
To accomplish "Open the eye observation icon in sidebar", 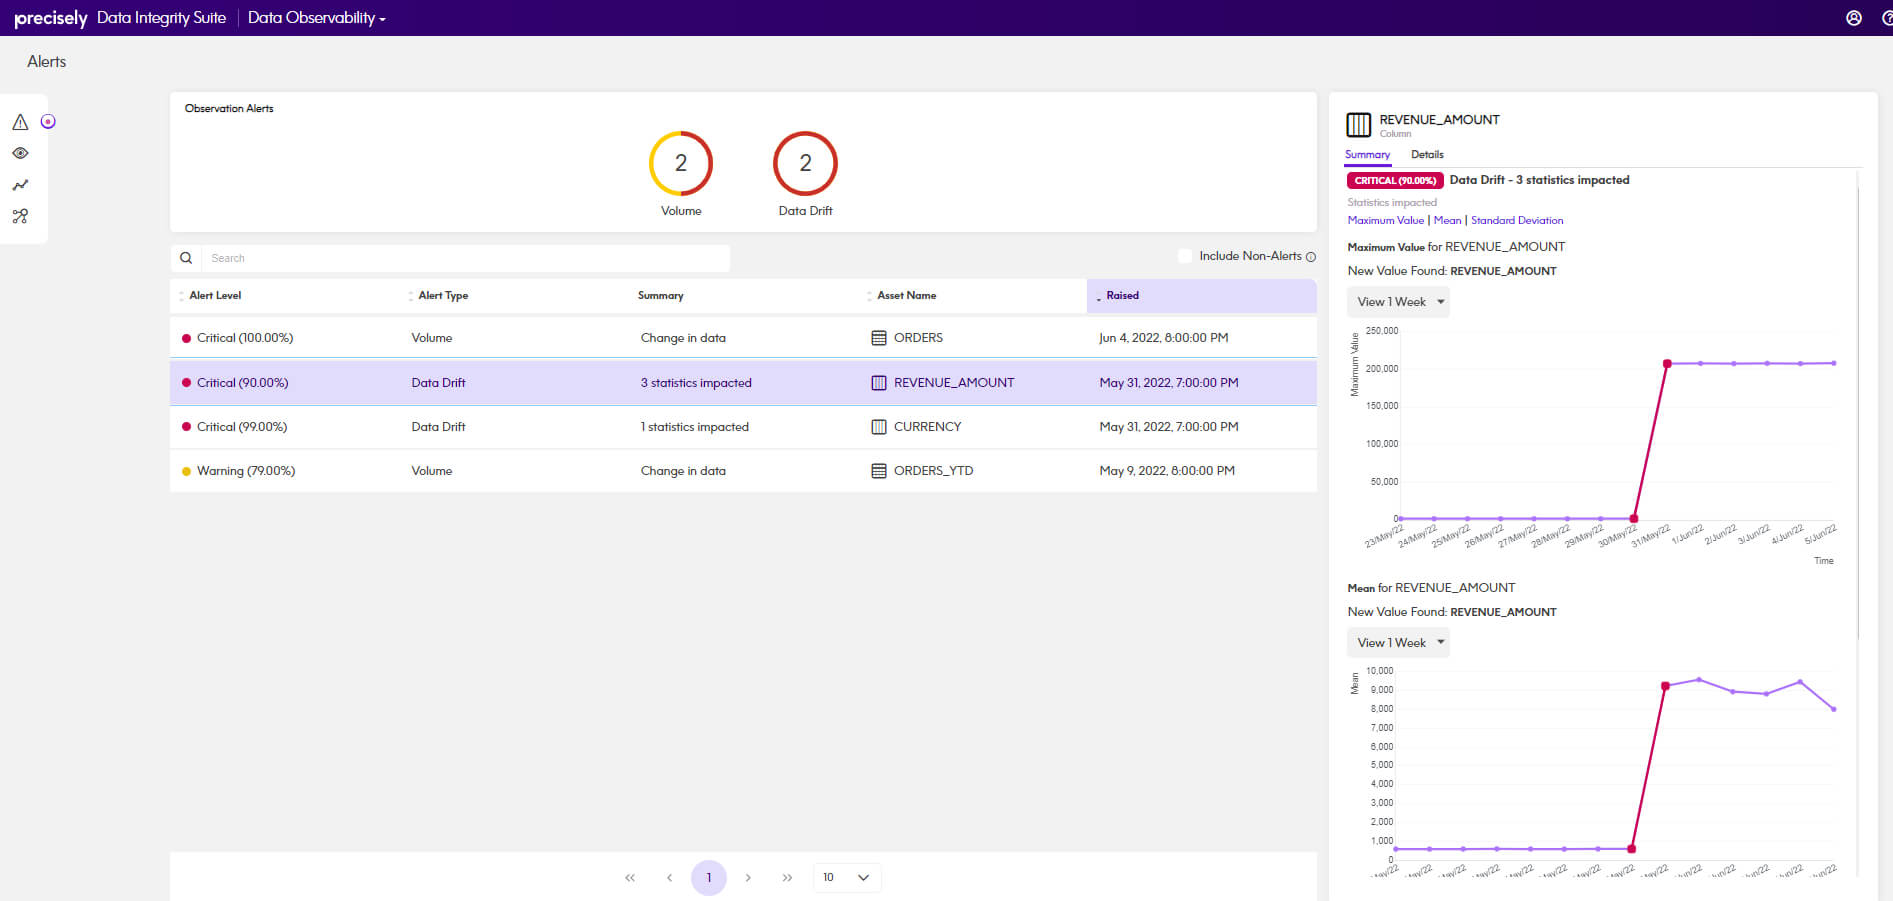I will pos(20,153).
